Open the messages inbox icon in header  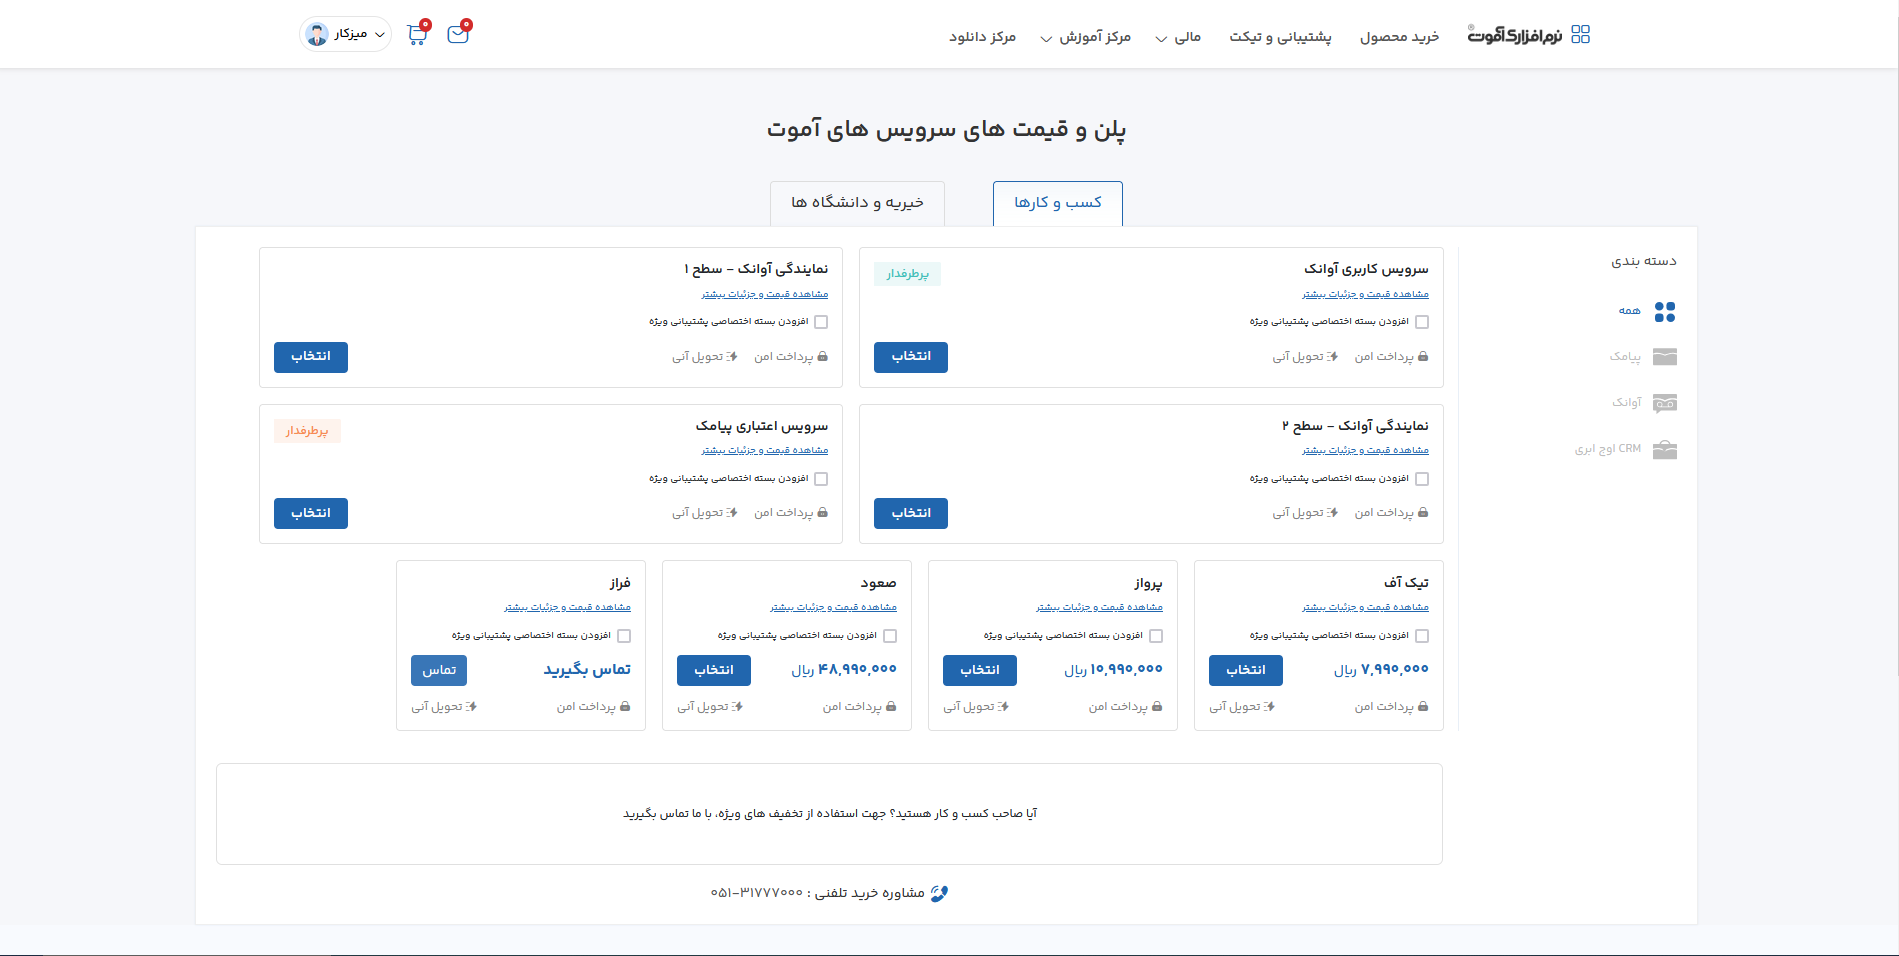(x=458, y=34)
